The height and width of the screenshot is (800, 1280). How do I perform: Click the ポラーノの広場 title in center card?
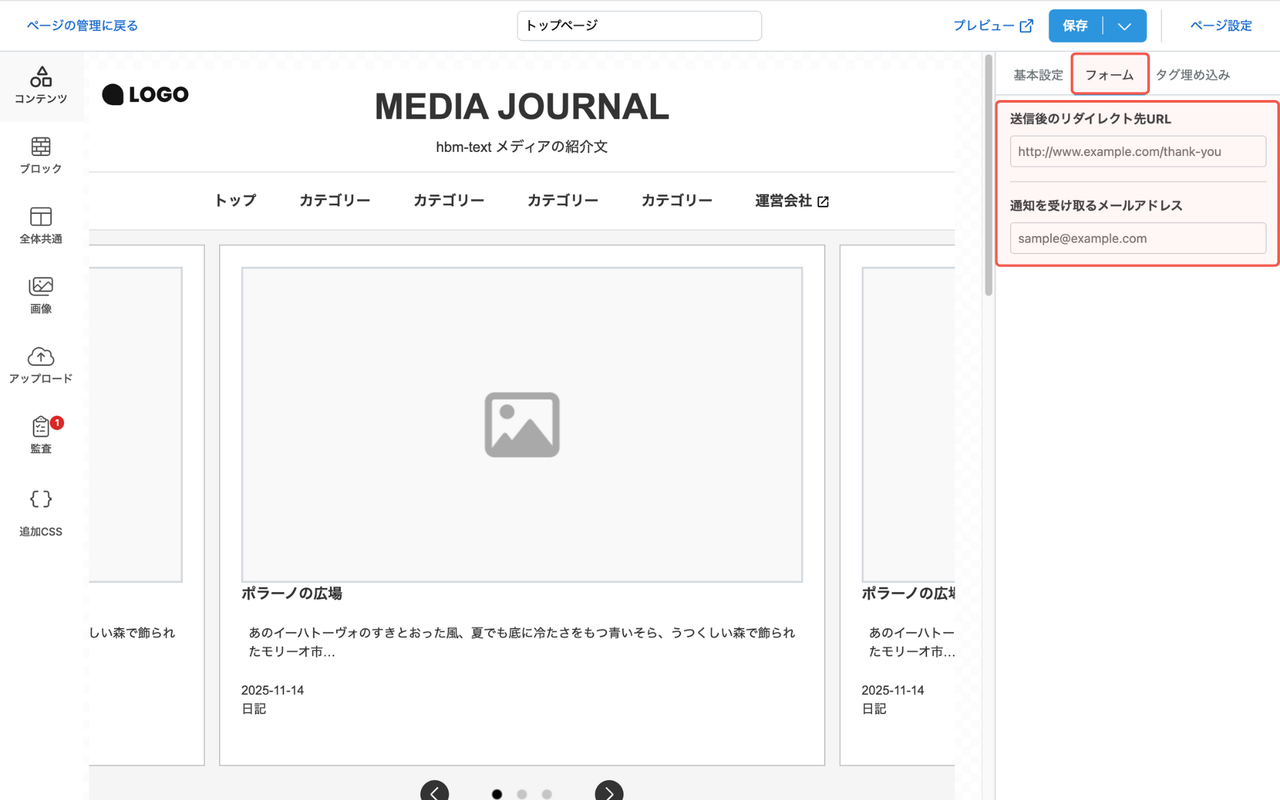tap(292, 593)
